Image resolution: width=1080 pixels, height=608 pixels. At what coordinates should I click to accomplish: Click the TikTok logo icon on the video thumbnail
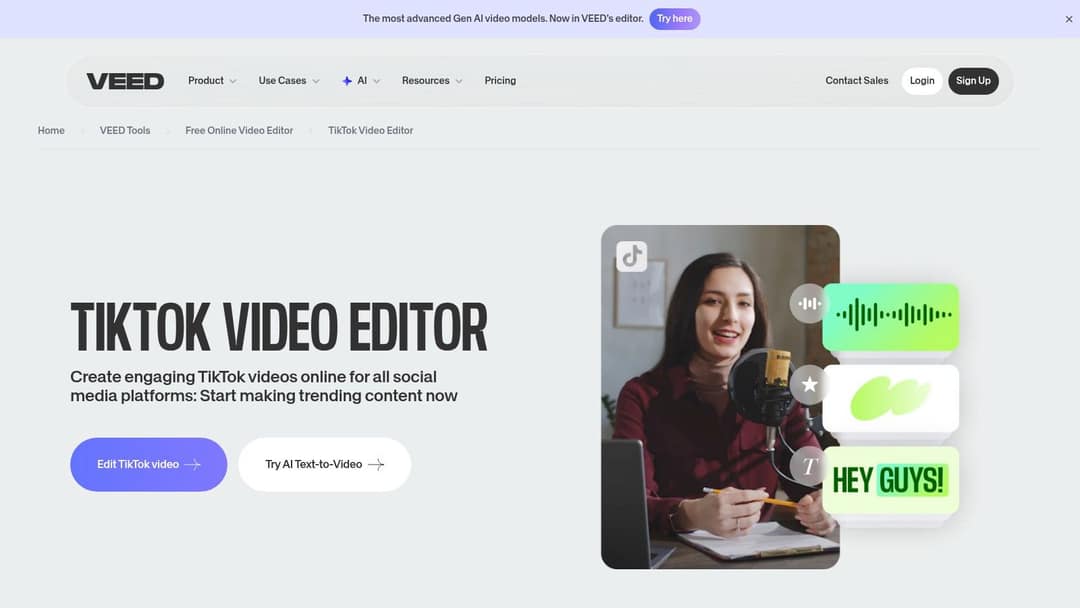pyautogui.click(x=632, y=256)
